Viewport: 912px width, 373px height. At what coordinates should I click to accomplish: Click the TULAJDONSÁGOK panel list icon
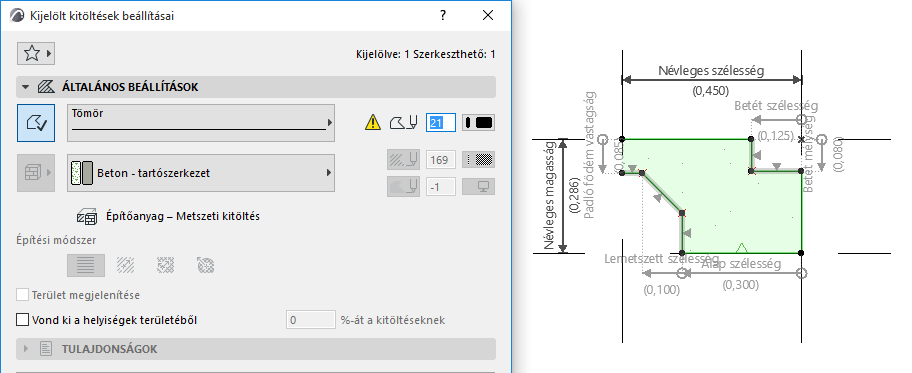(46, 349)
